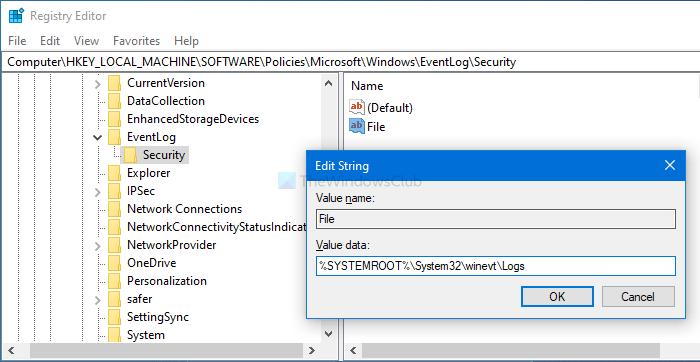Click the Network Connections folder icon
Viewport: 700px width, 362px height.
click(x=115, y=209)
